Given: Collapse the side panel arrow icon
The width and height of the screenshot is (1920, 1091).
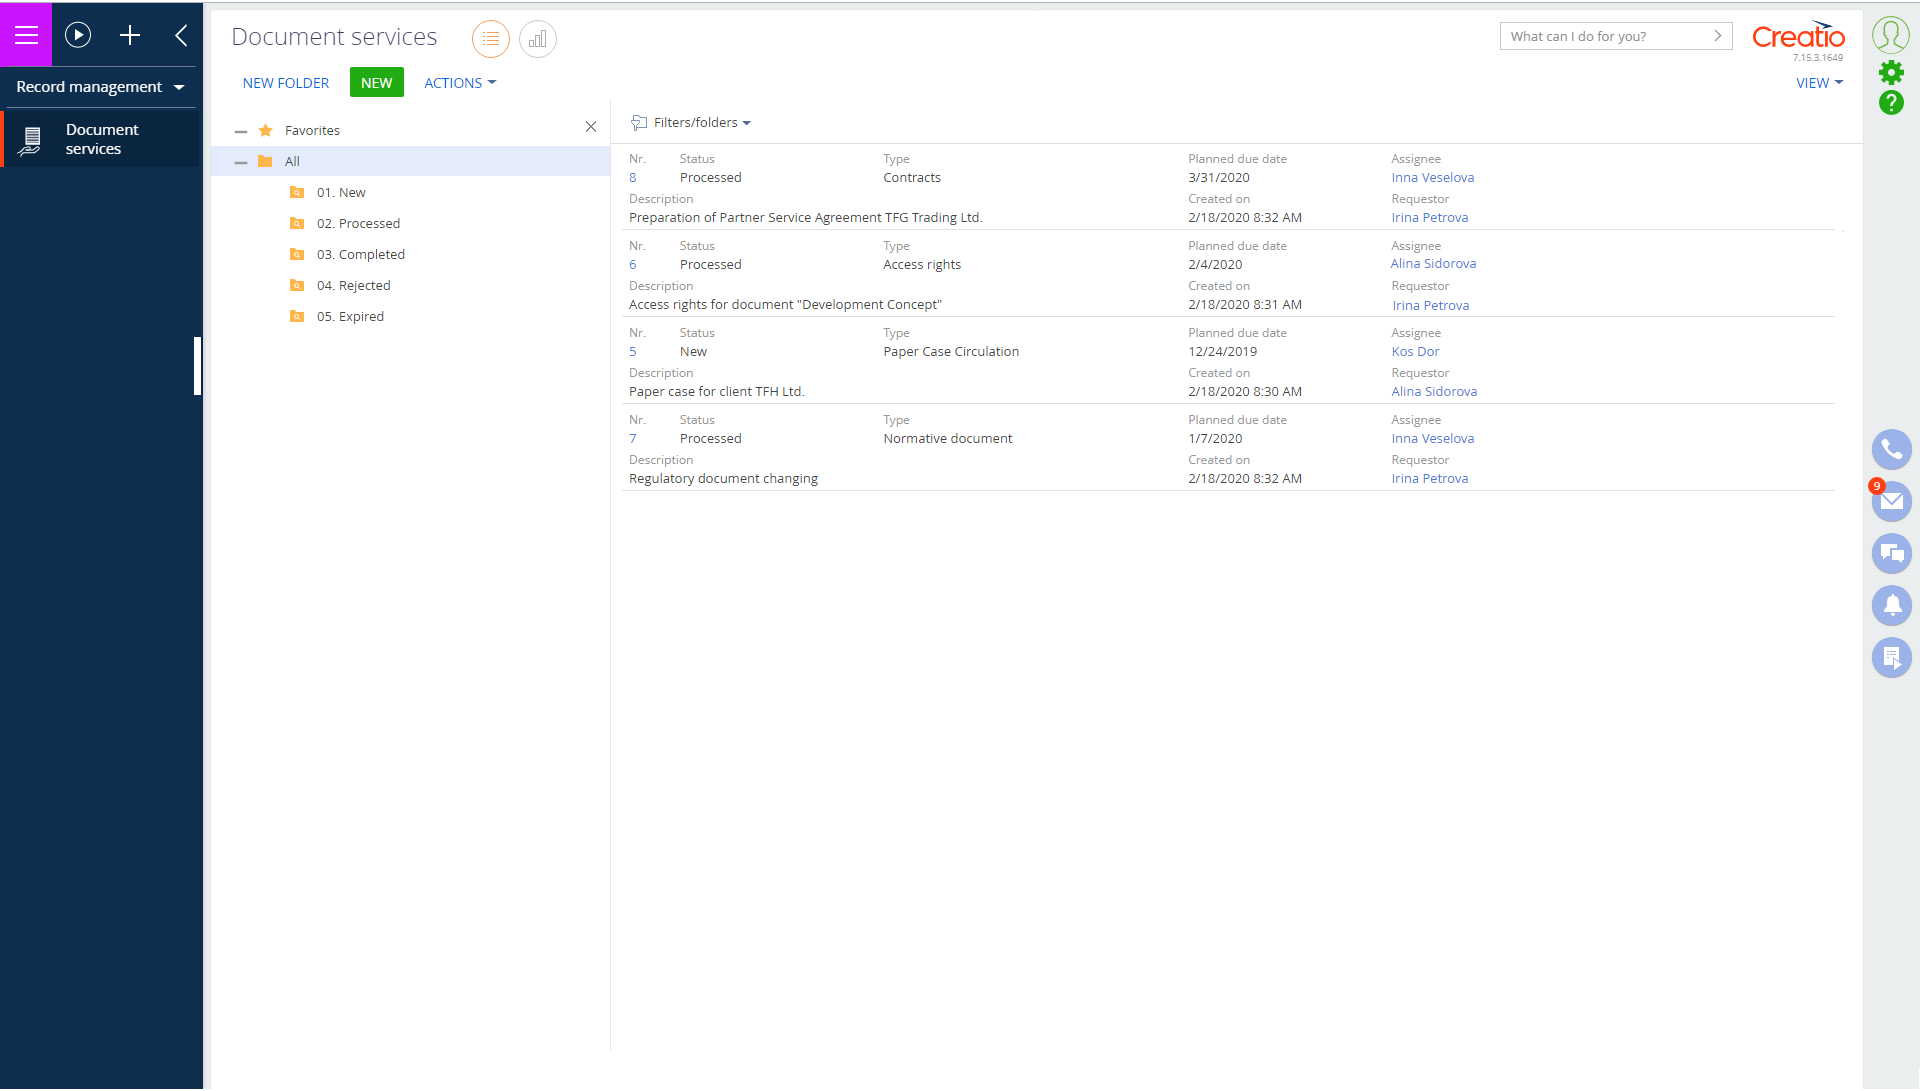Looking at the screenshot, I should pos(181,36).
